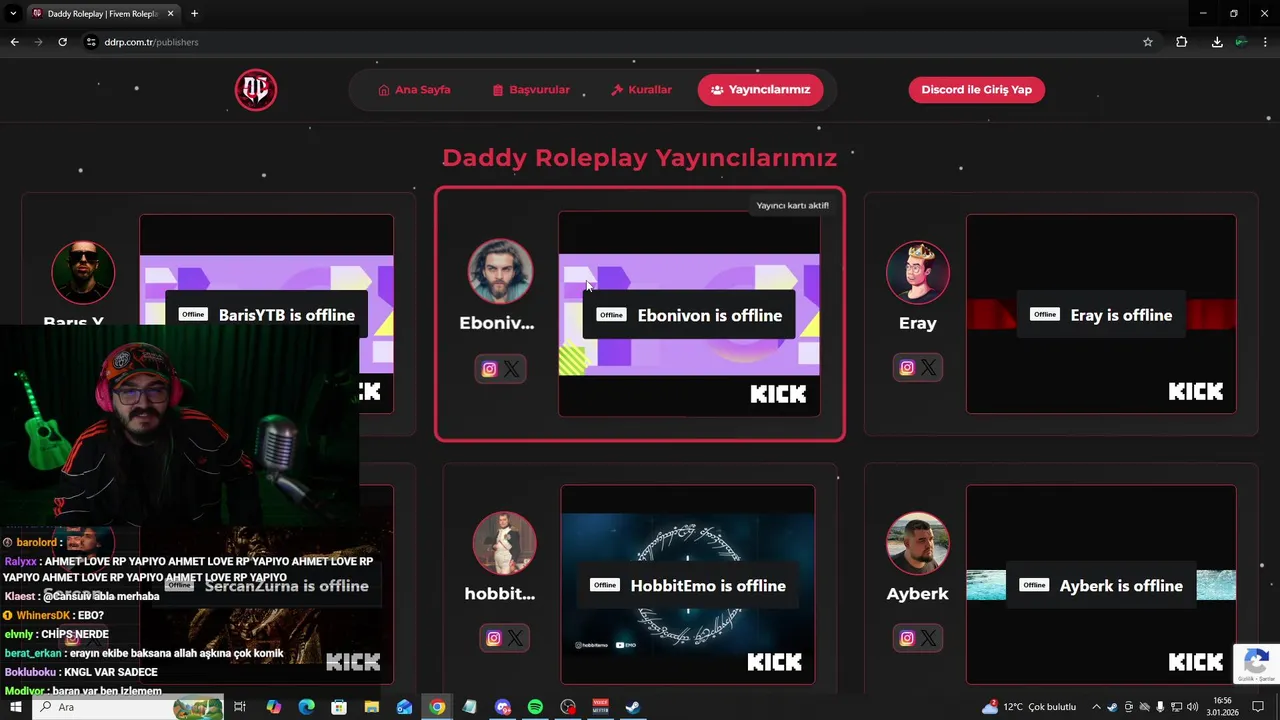Click Discord ile Giriş Yap button
This screenshot has width=1280, height=720.
click(976, 90)
